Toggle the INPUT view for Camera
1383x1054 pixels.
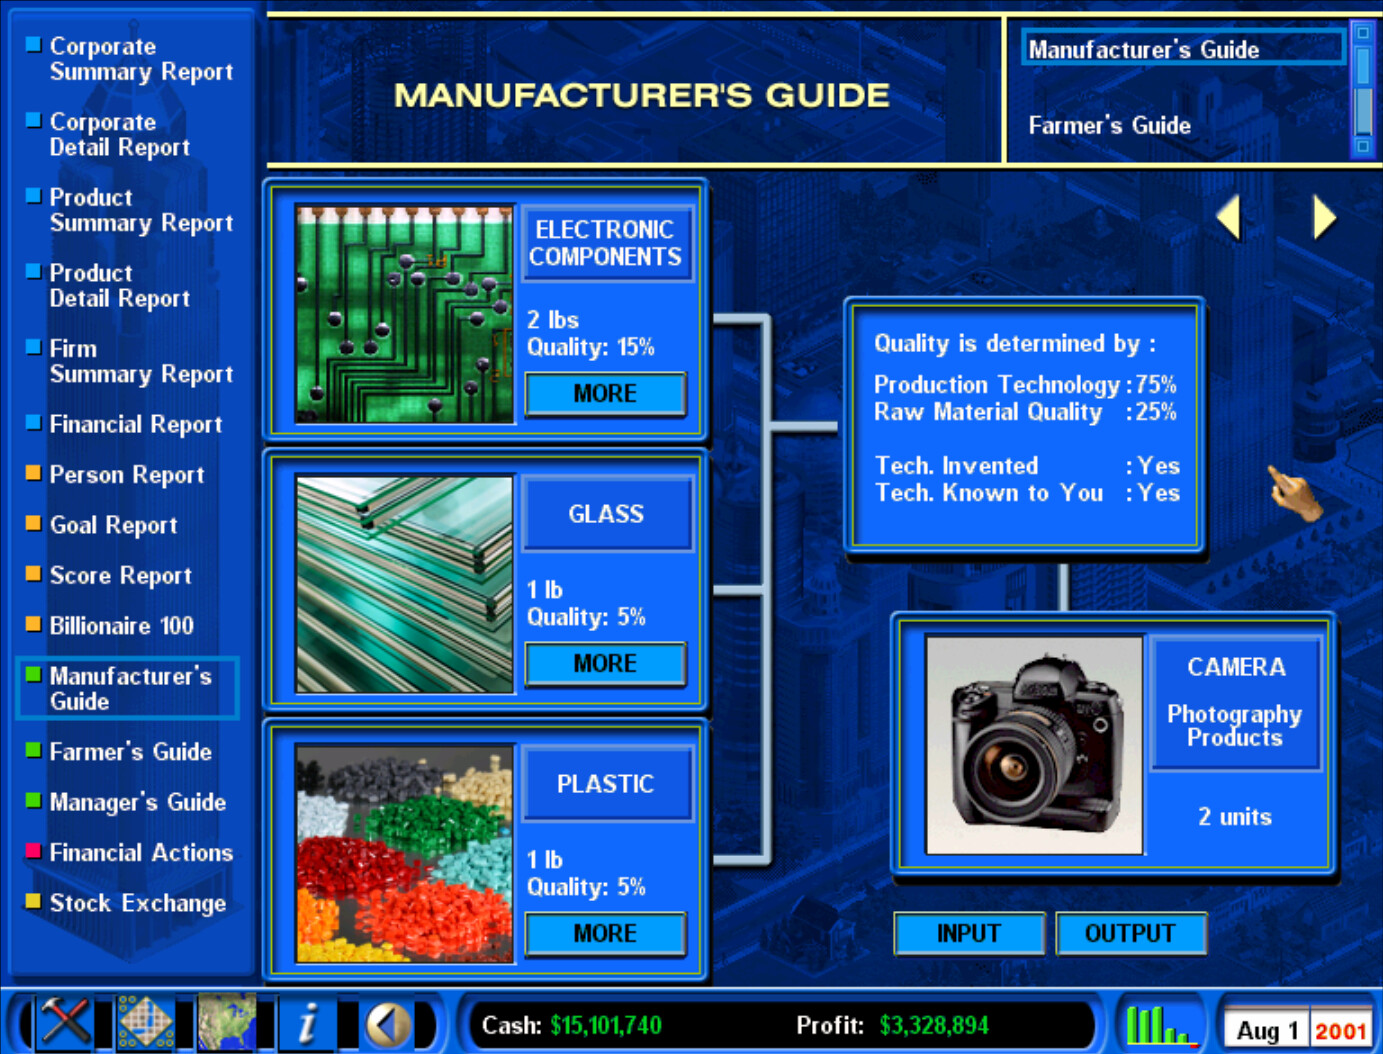968,933
